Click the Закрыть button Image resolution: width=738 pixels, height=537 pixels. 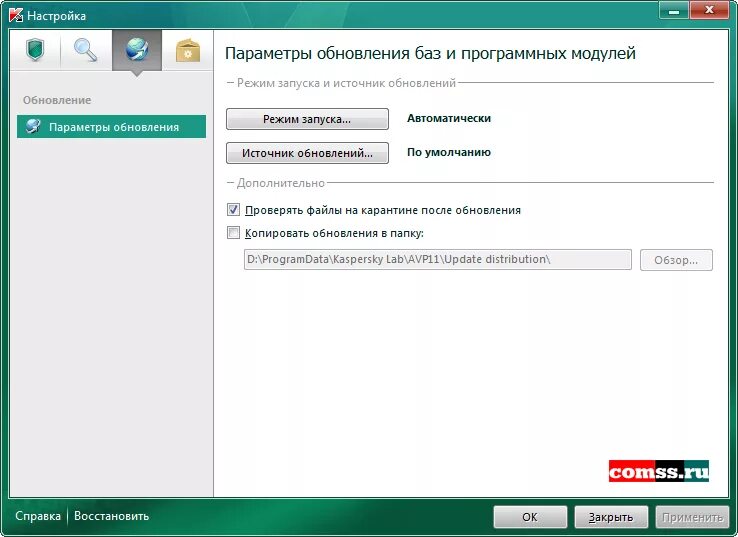[611, 517]
